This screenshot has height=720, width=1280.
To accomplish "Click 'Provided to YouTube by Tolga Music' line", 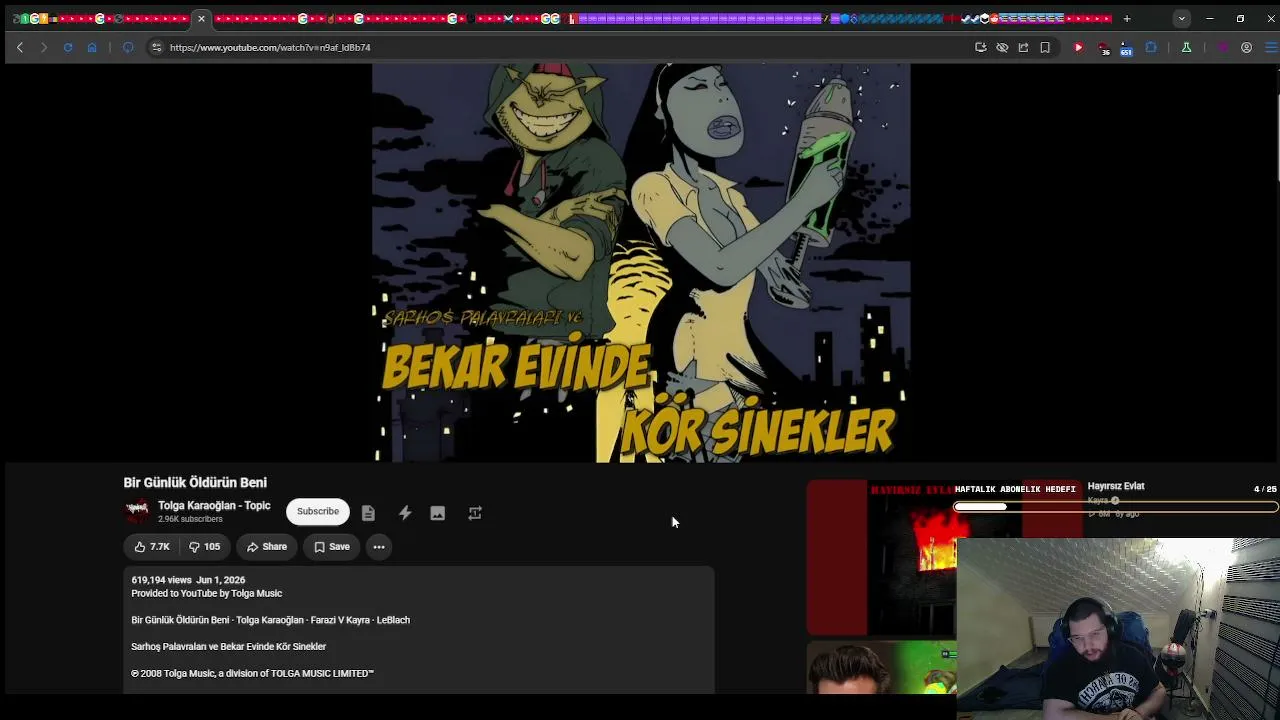I will 207,594.
